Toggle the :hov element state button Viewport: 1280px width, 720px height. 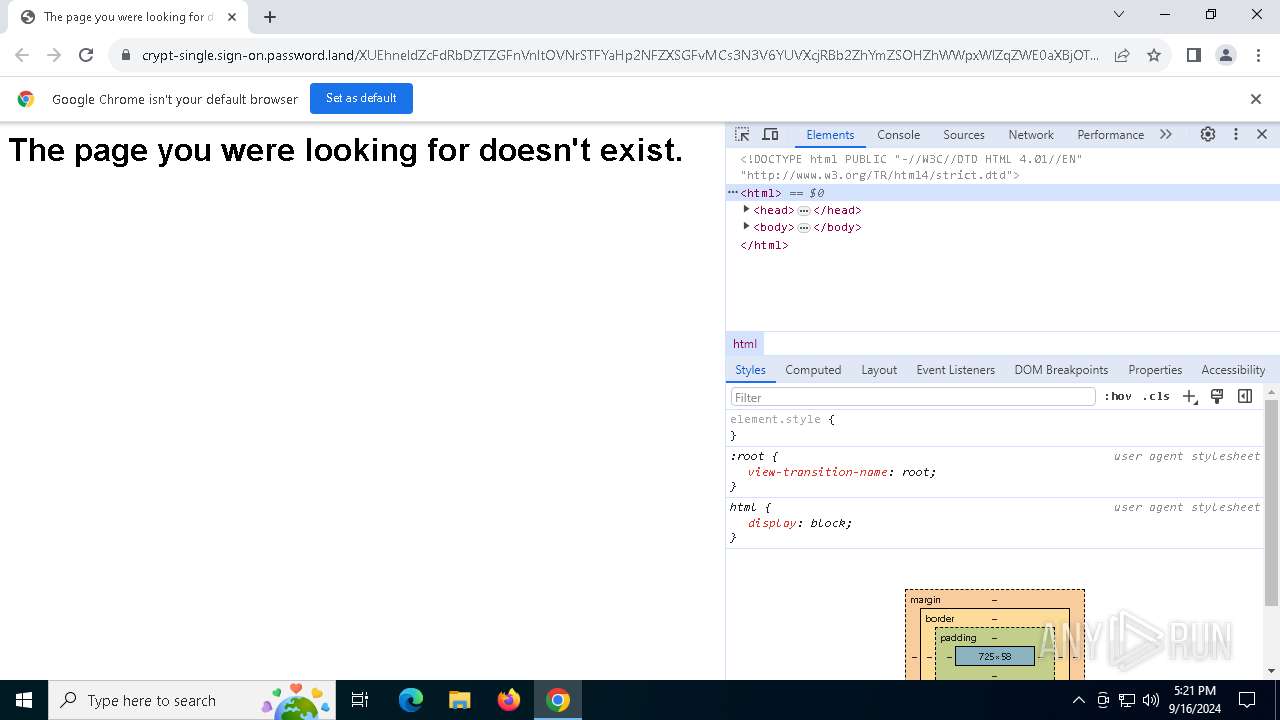click(1118, 397)
